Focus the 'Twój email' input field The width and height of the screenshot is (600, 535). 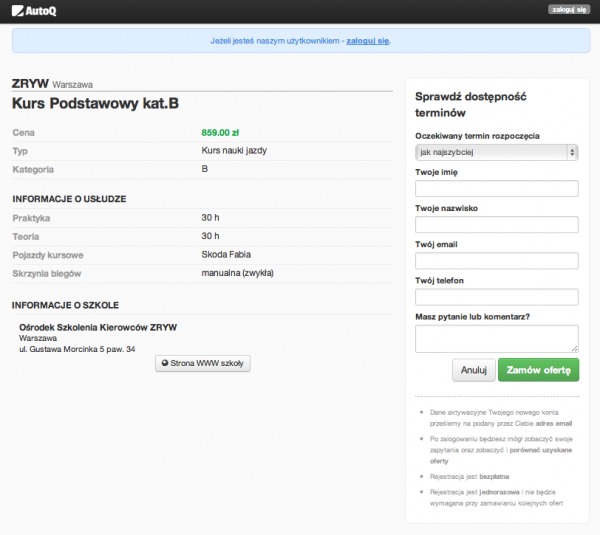[x=496, y=261]
